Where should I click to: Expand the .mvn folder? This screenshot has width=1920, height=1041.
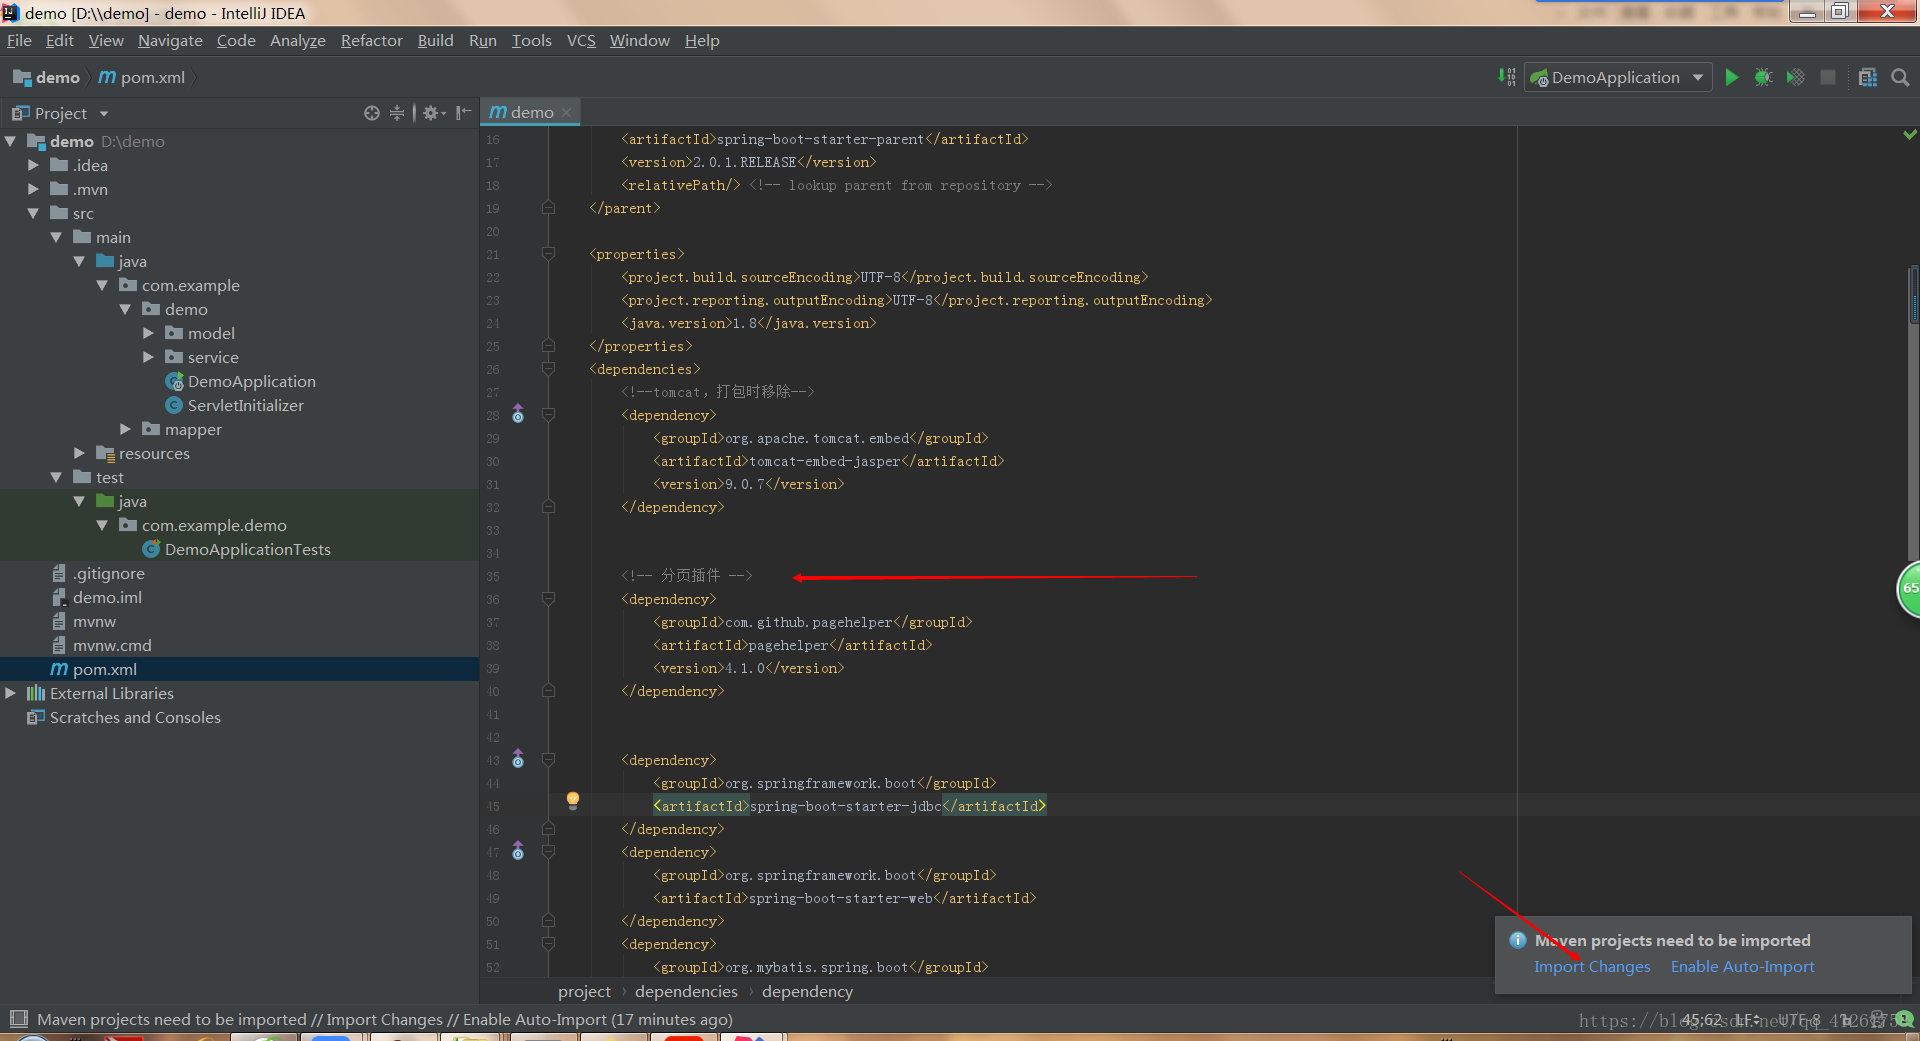click(x=33, y=189)
